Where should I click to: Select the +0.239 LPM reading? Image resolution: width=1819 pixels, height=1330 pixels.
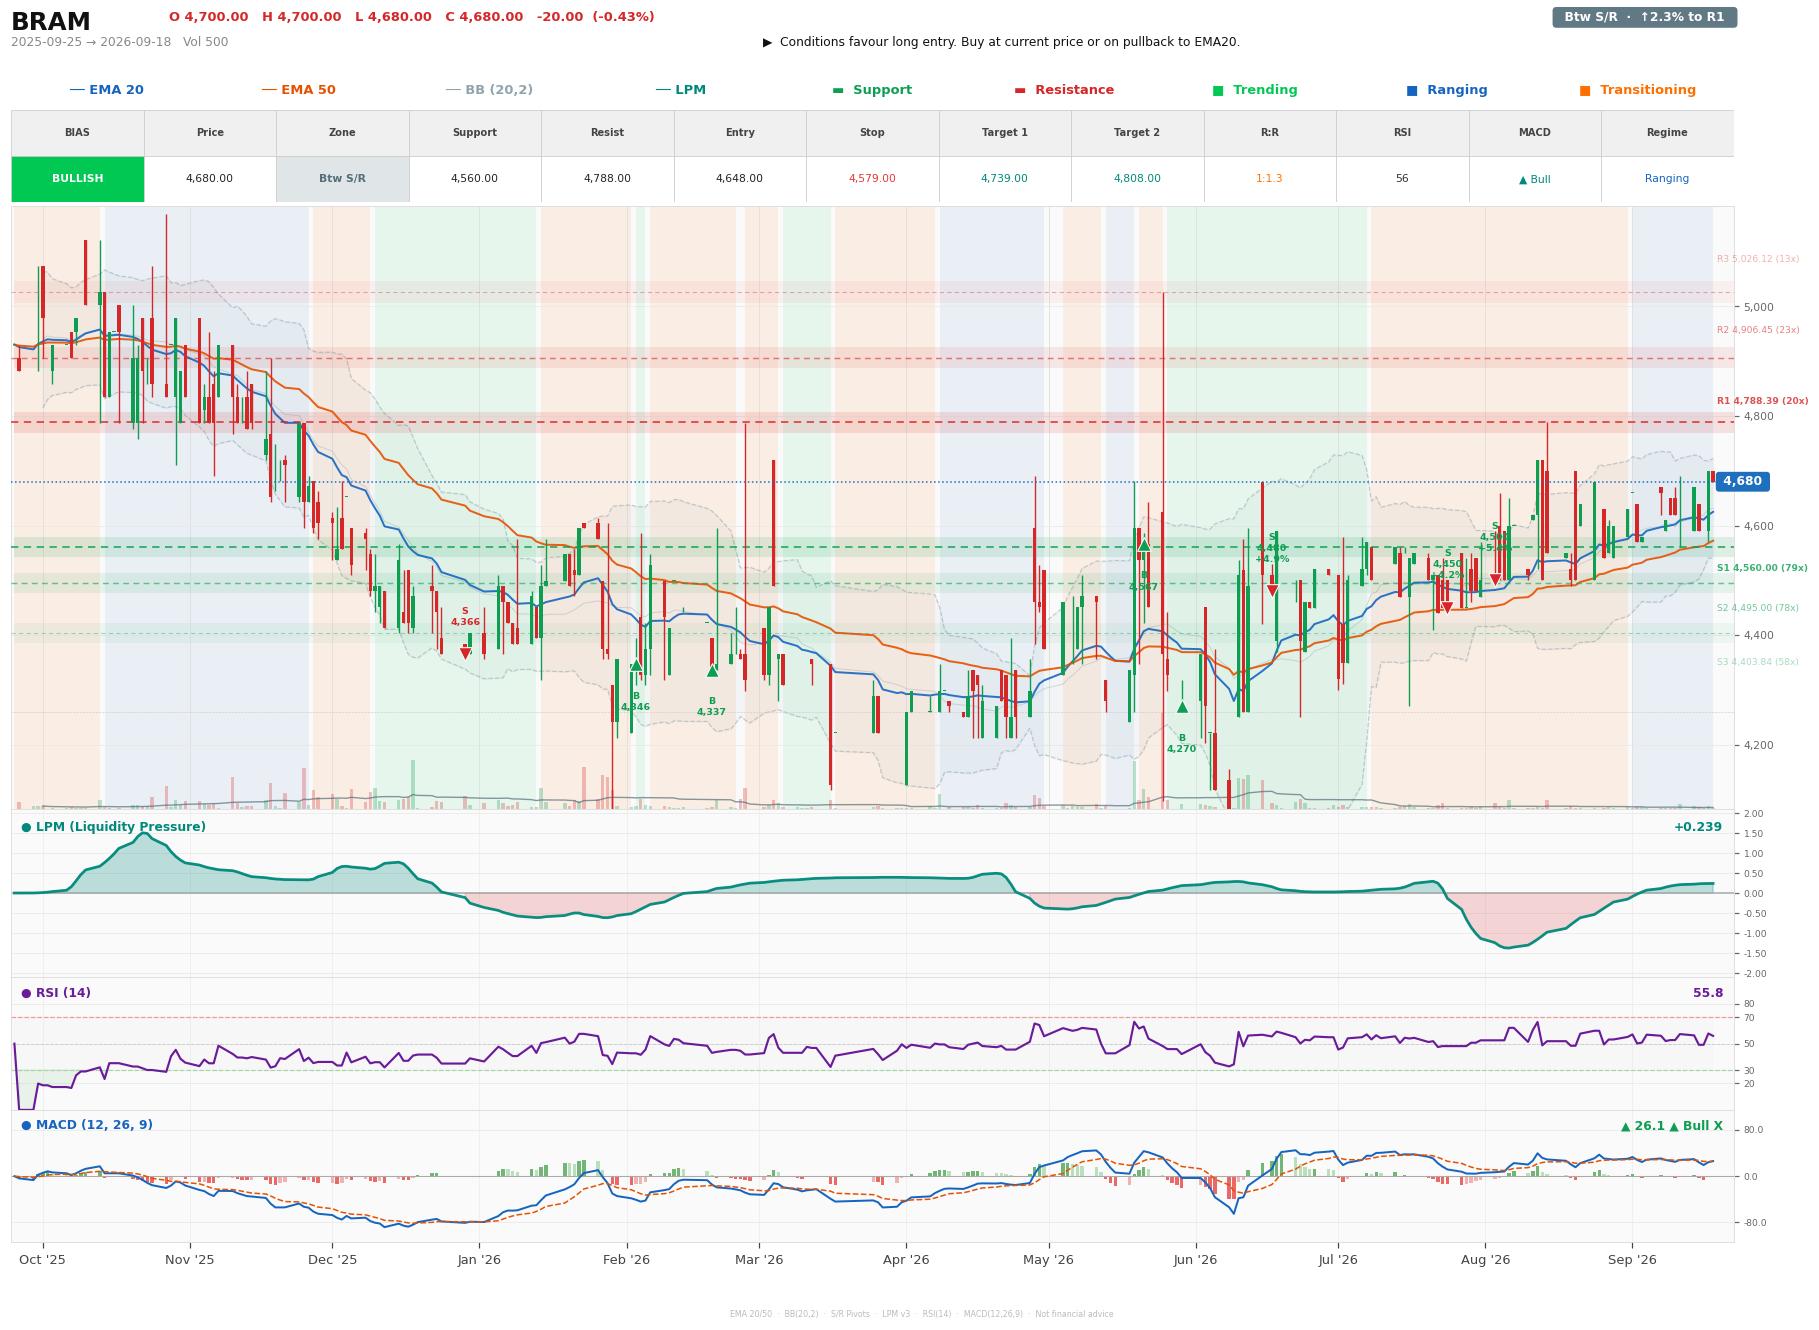click(x=1698, y=827)
